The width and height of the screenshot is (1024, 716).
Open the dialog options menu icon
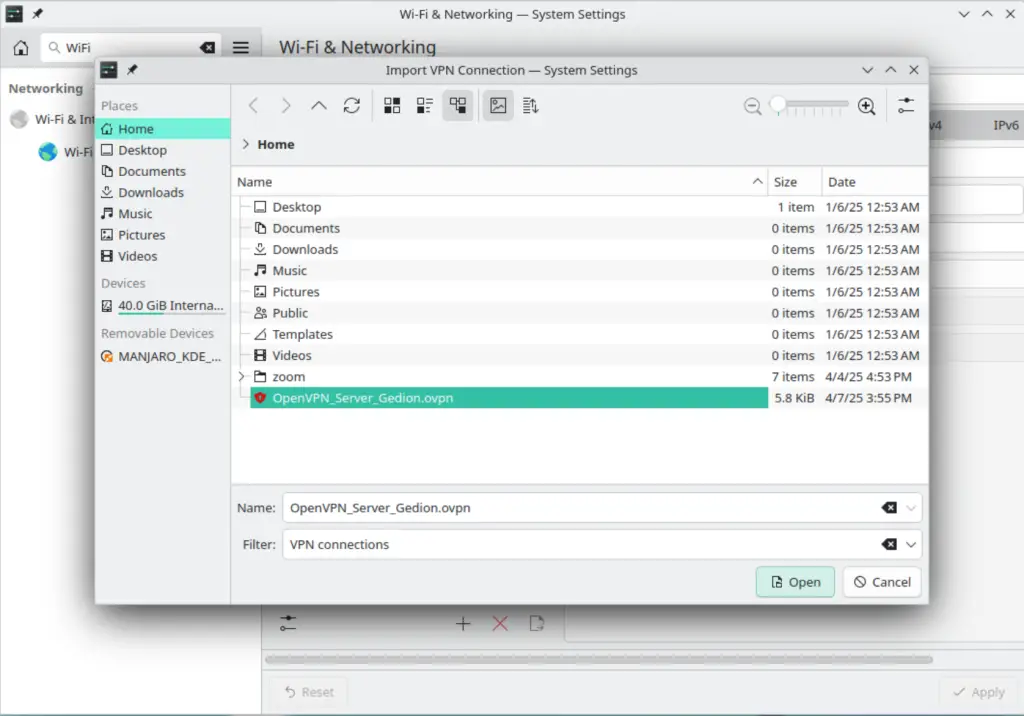[x=908, y=105]
